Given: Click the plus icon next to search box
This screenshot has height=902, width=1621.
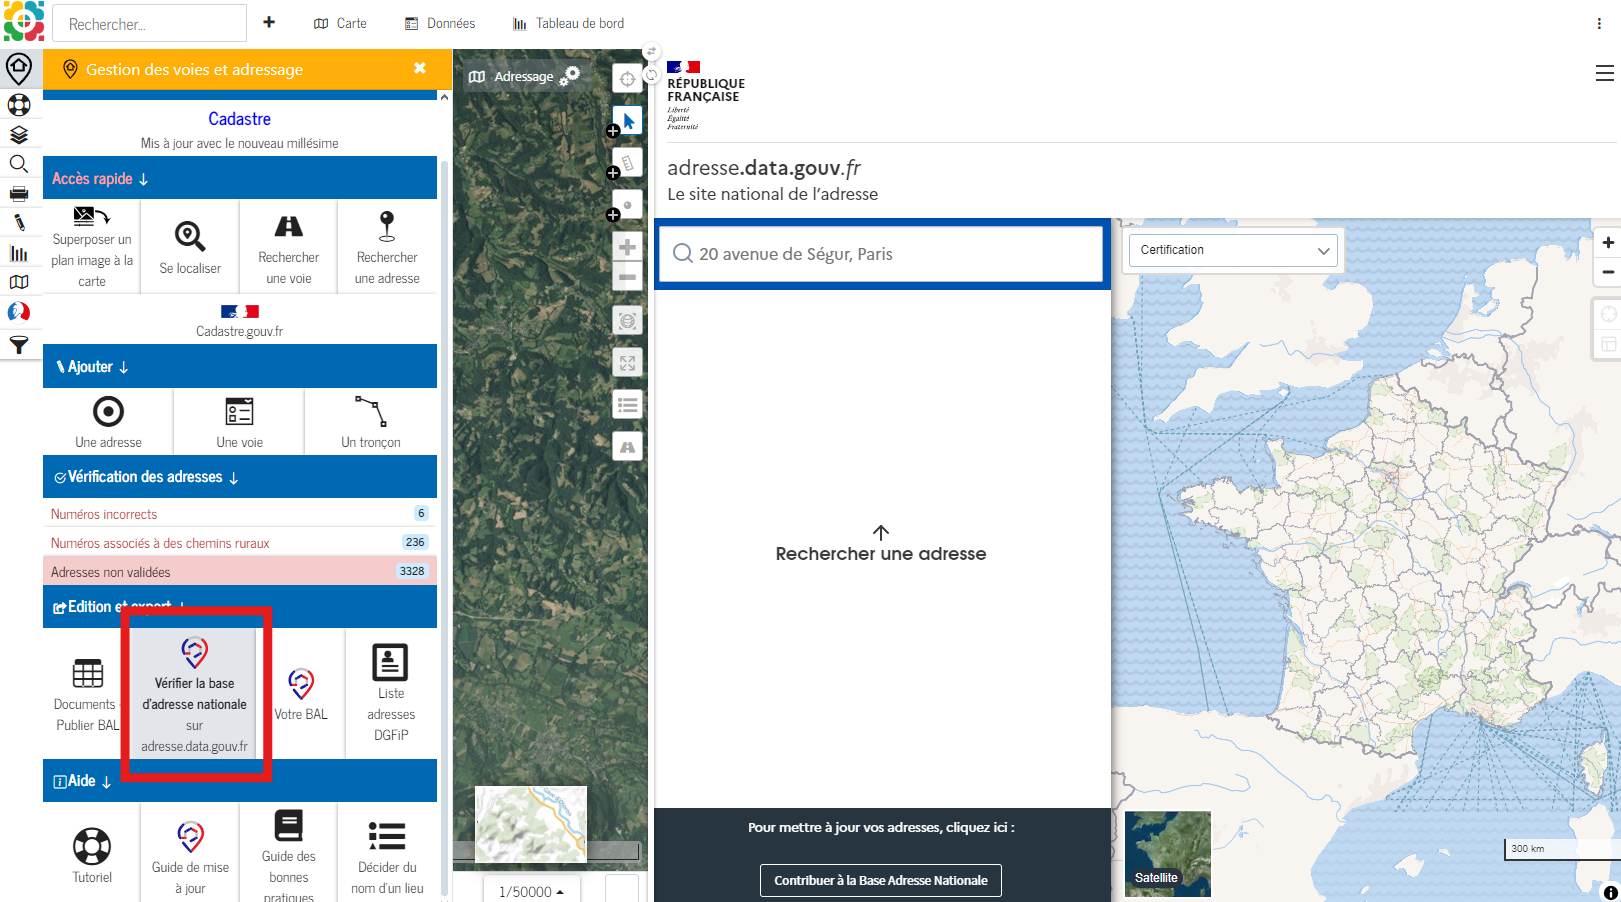Looking at the screenshot, I should tap(269, 22).
